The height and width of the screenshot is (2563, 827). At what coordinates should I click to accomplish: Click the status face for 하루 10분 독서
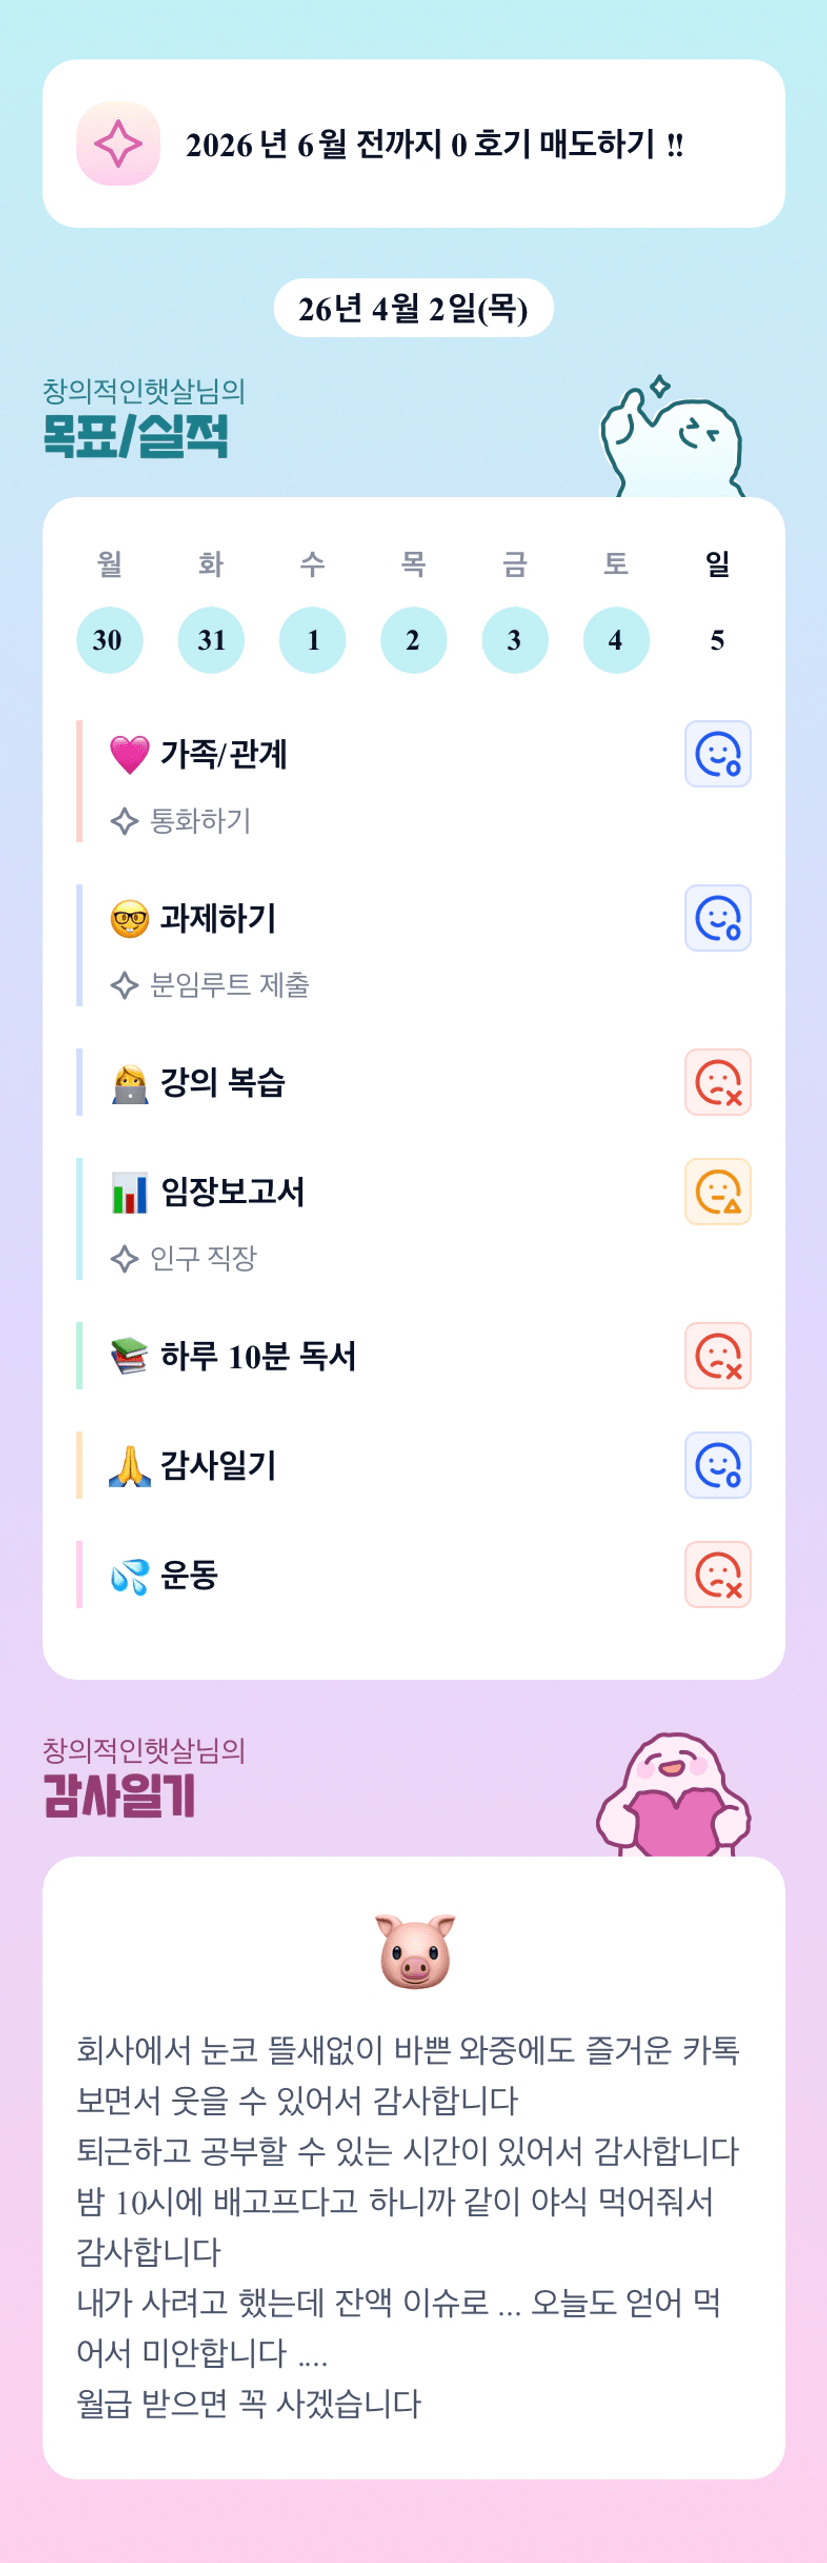717,1356
